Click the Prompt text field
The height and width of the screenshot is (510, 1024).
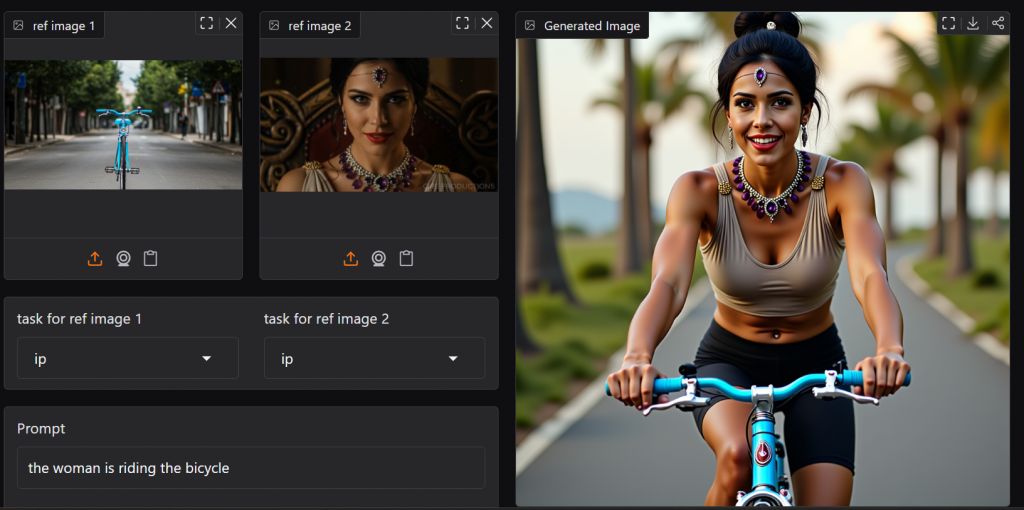tap(250, 468)
